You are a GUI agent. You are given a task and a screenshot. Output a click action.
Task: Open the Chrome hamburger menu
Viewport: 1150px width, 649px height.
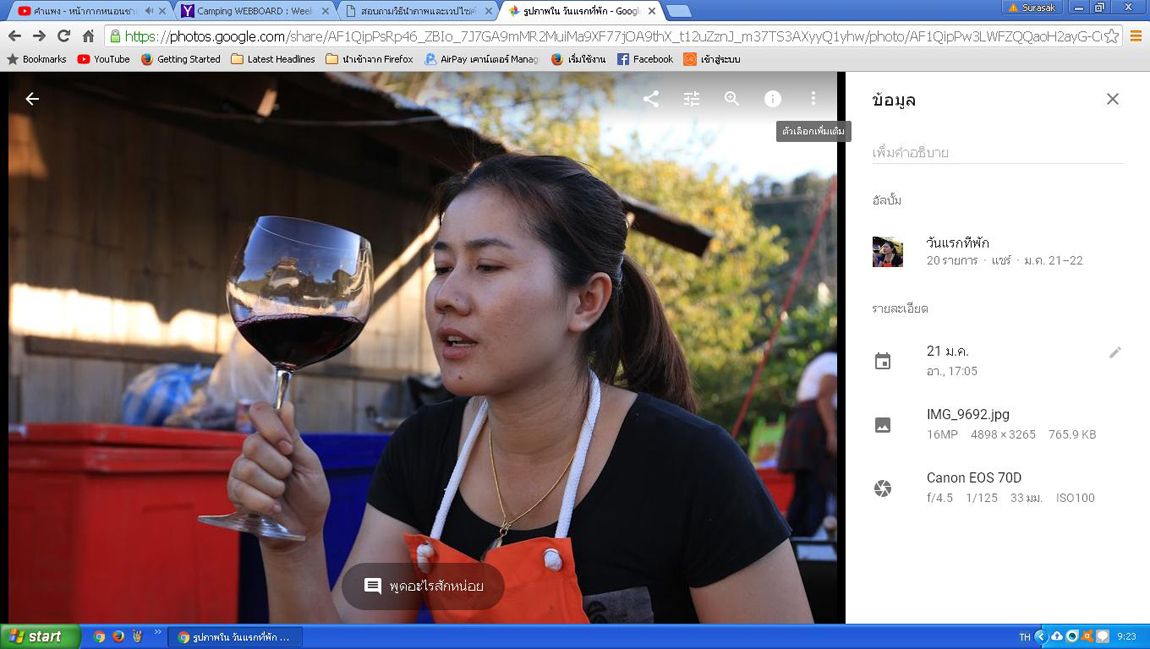pyautogui.click(x=1136, y=36)
